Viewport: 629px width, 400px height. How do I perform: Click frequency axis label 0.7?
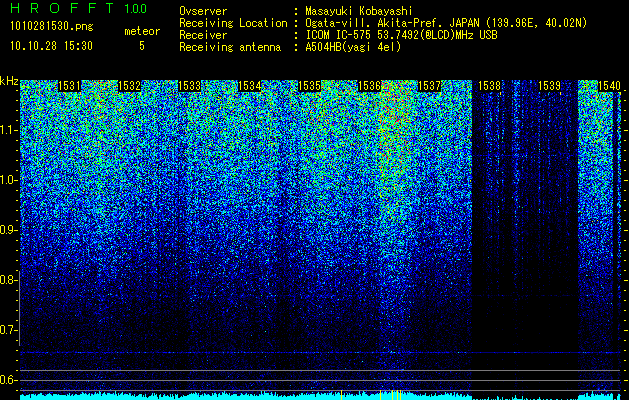[8, 330]
